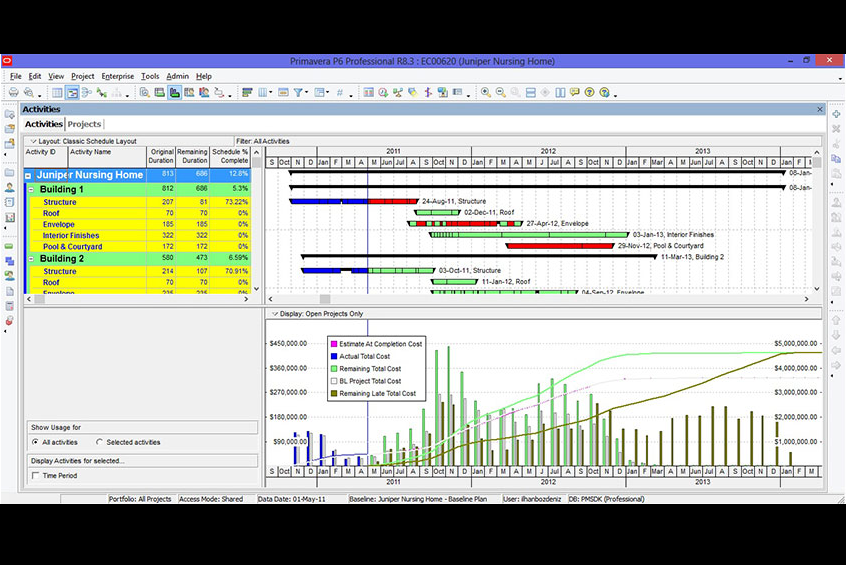Collapse the Juniper Nursing Home group
Viewport: 846px width, 565px height.
click(28, 175)
